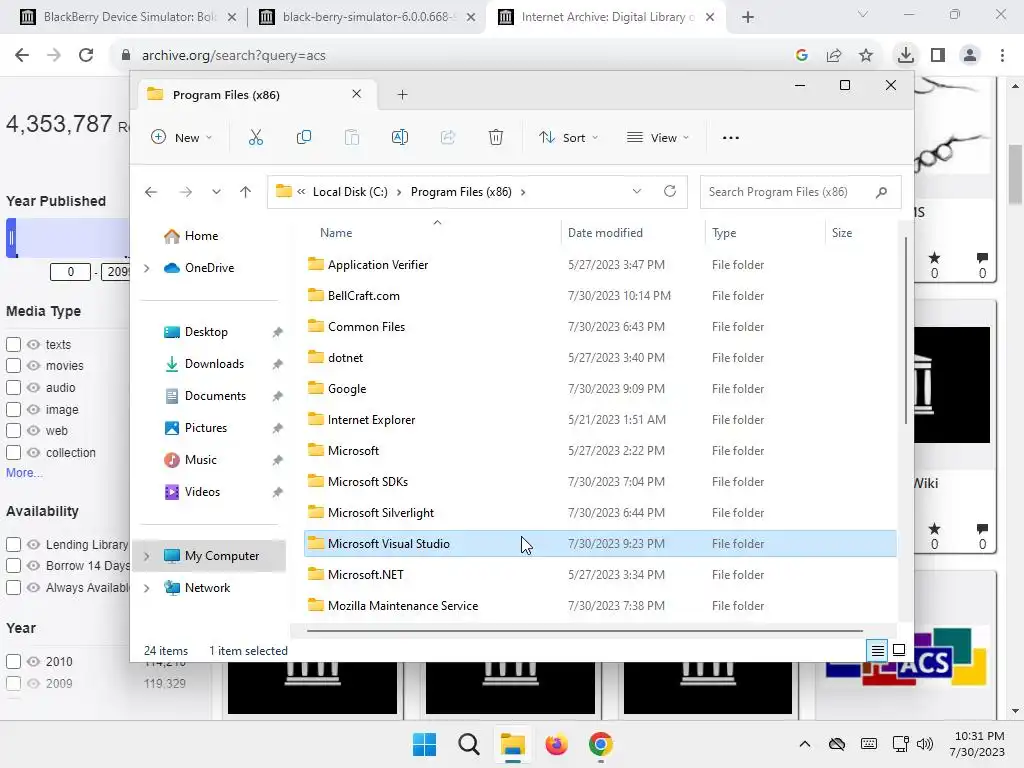Click the Size column header
The height and width of the screenshot is (768, 1024).
point(842,232)
